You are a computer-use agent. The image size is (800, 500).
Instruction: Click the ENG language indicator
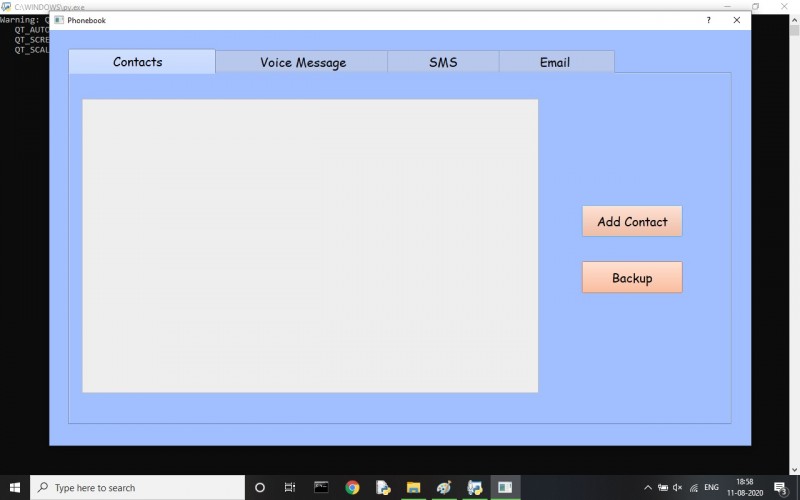pyautogui.click(x=711, y=488)
